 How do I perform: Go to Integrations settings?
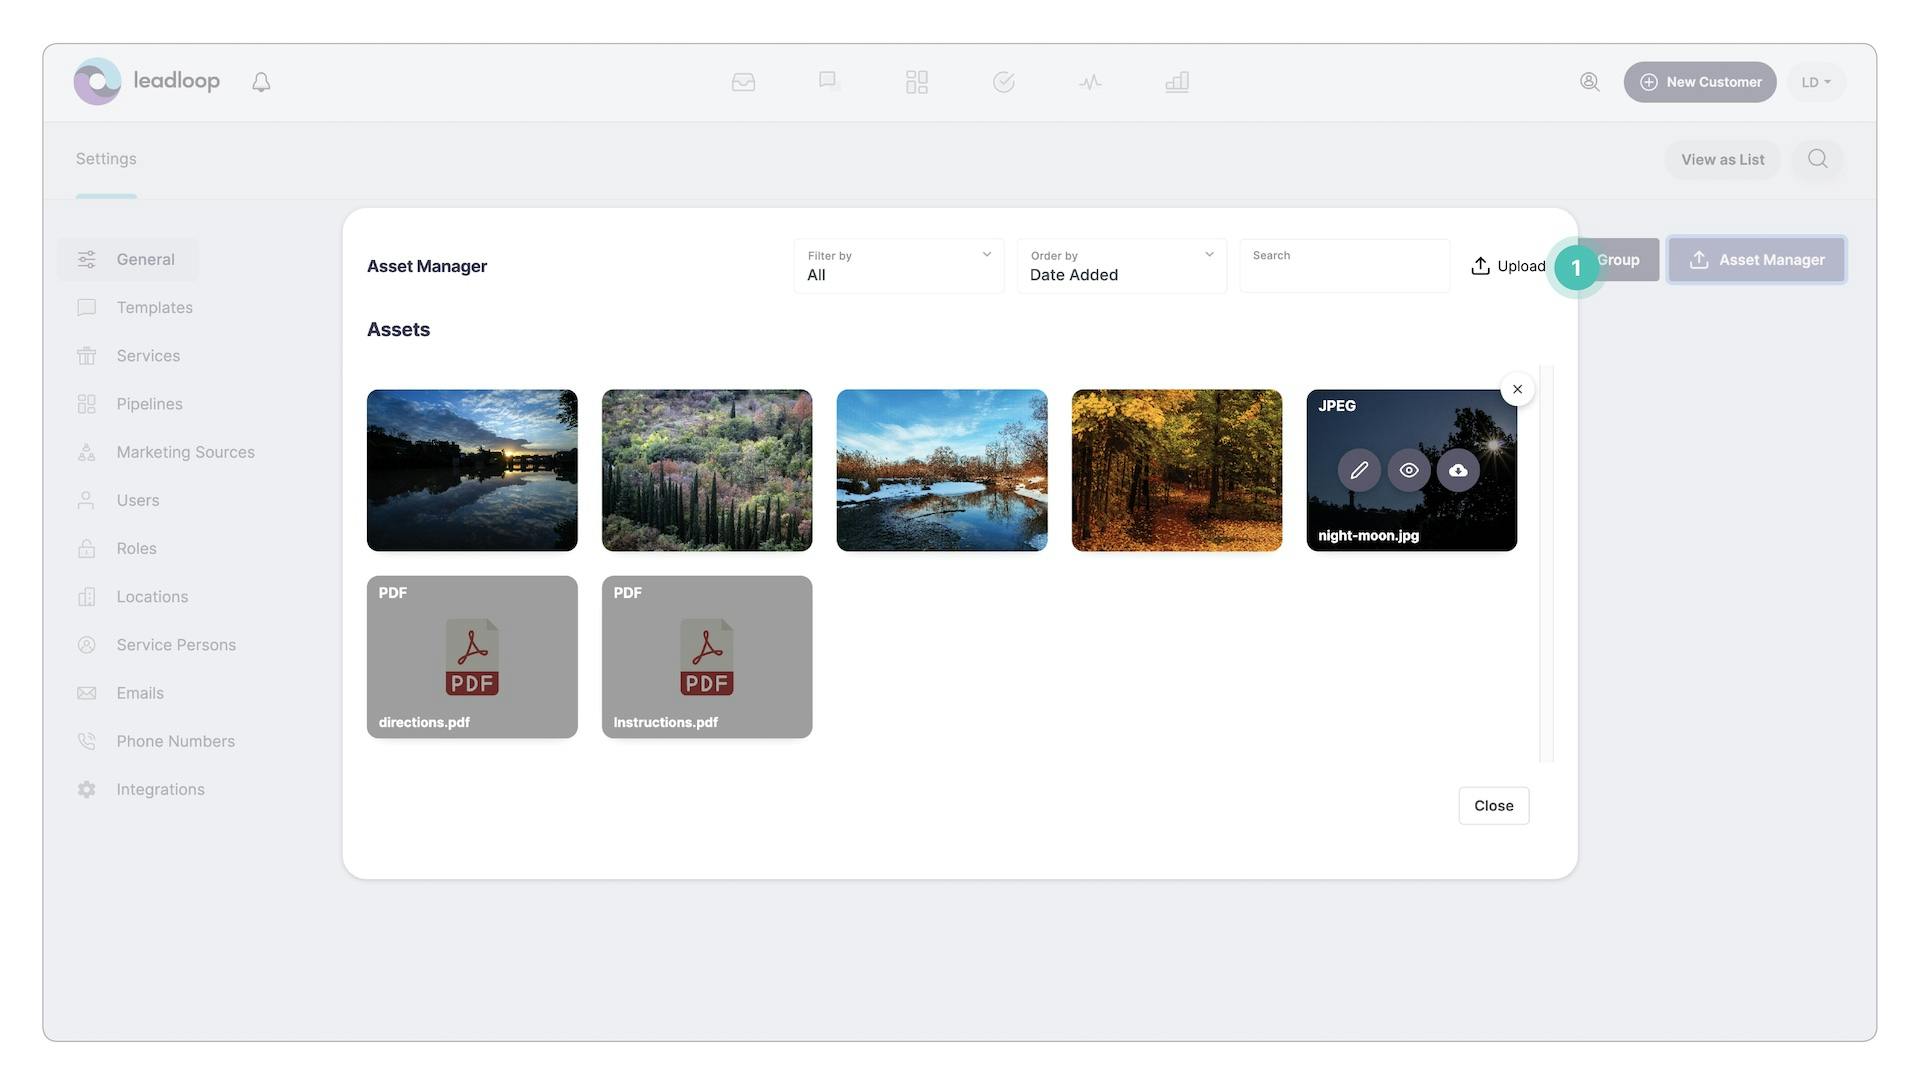point(160,790)
